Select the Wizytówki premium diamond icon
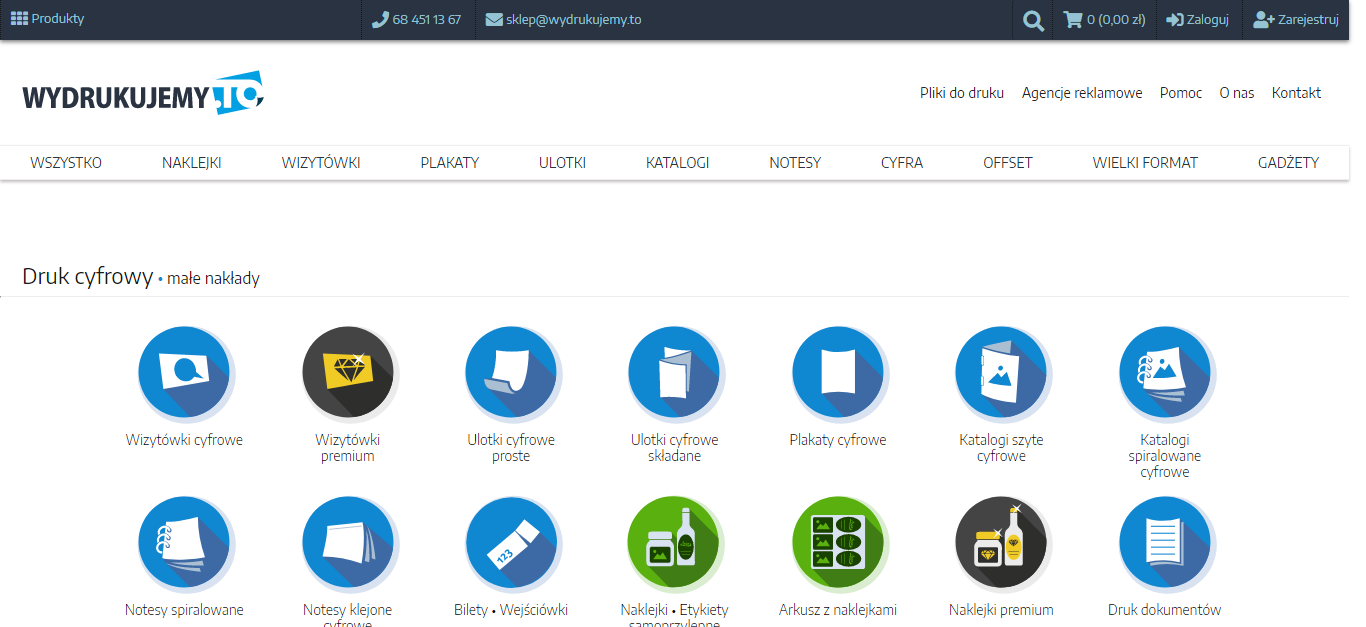The image size is (1366, 627). [348, 372]
